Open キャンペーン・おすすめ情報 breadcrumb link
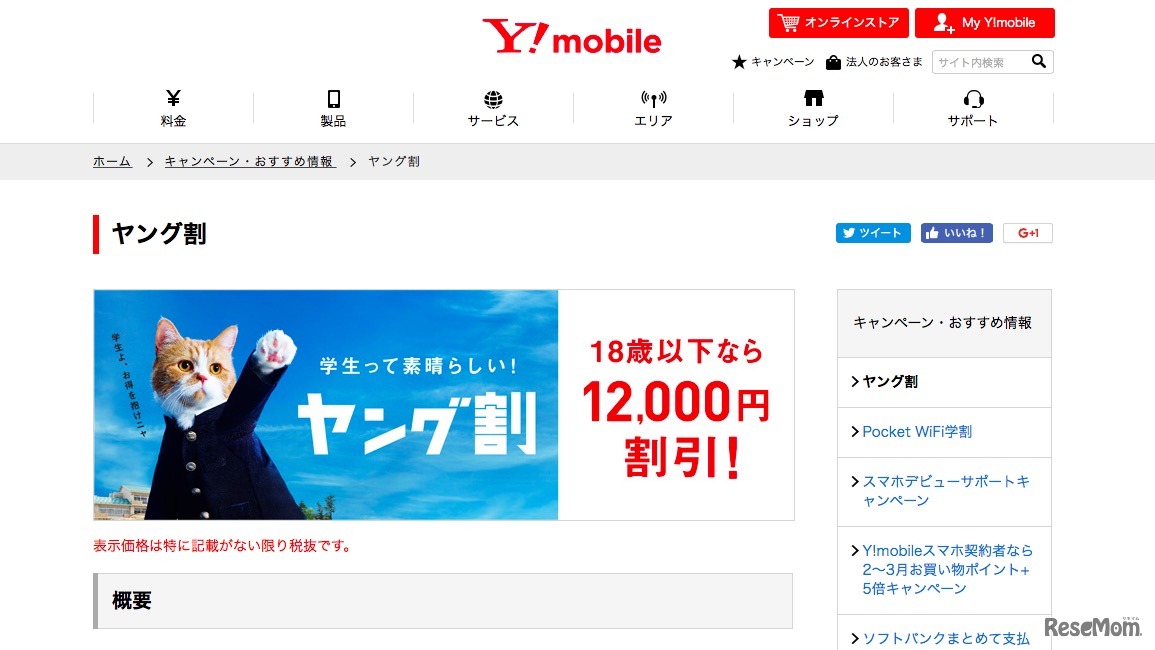 (x=250, y=161)
